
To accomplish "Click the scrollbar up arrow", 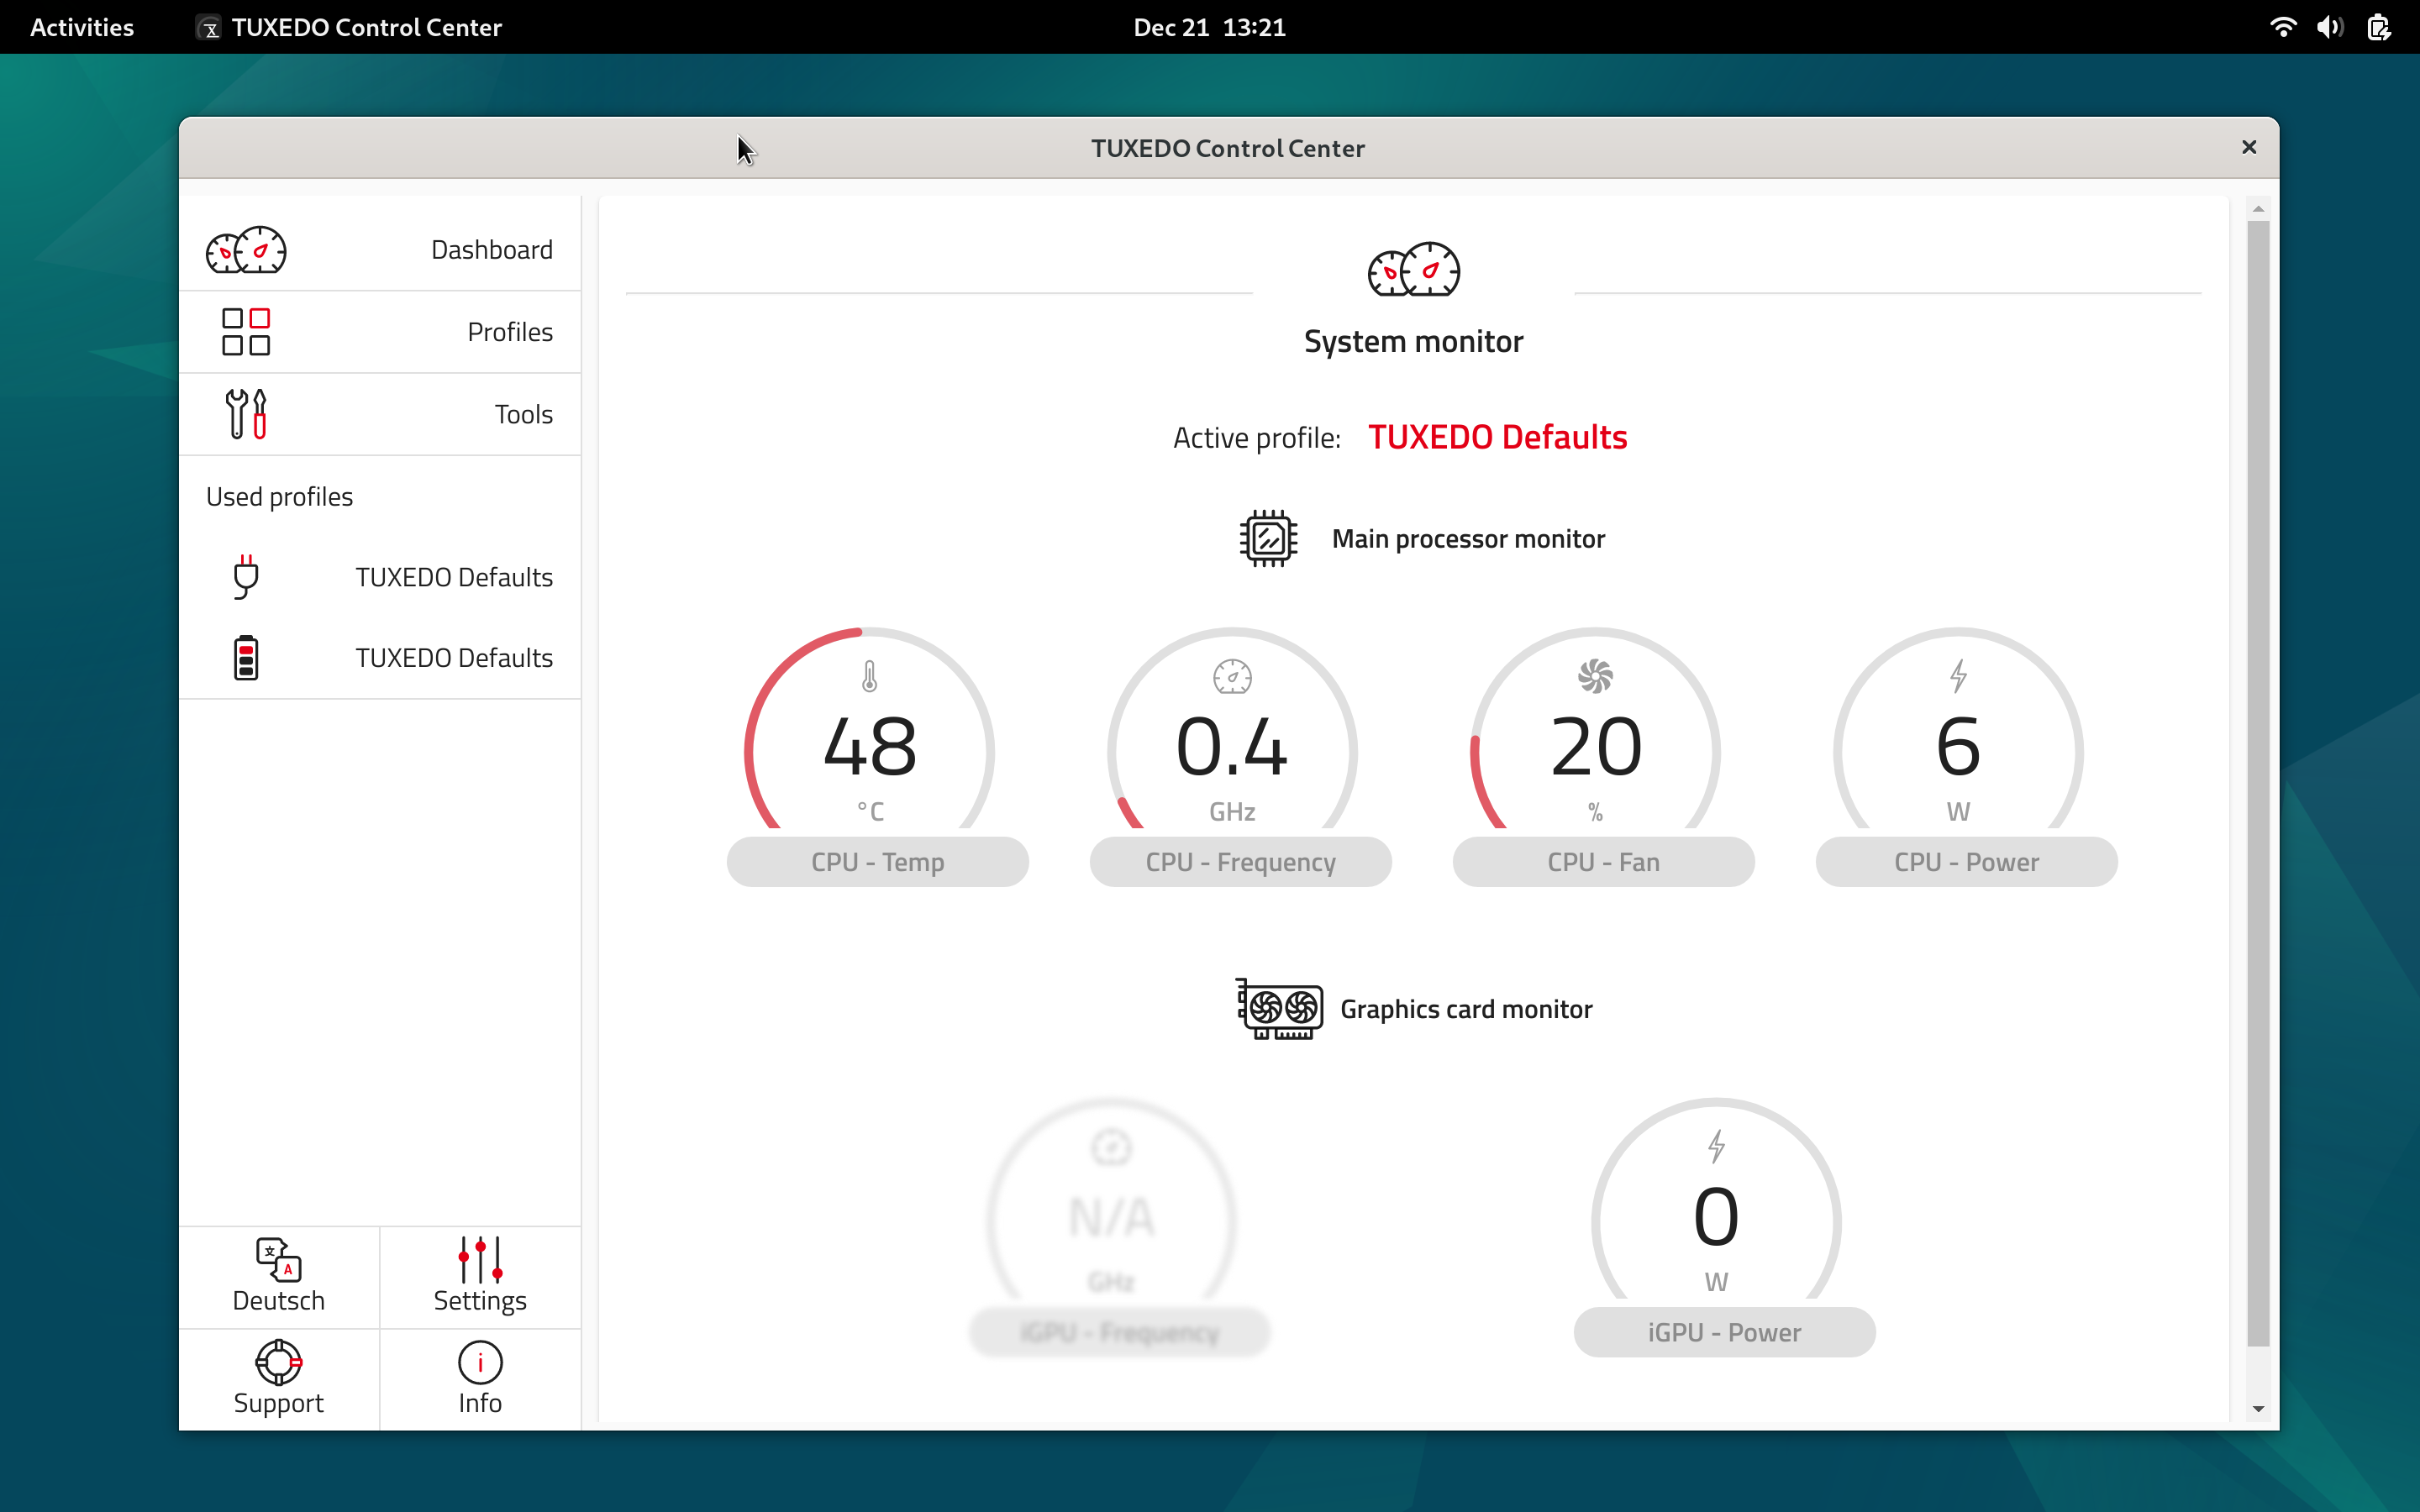I will coord(2258,209).
